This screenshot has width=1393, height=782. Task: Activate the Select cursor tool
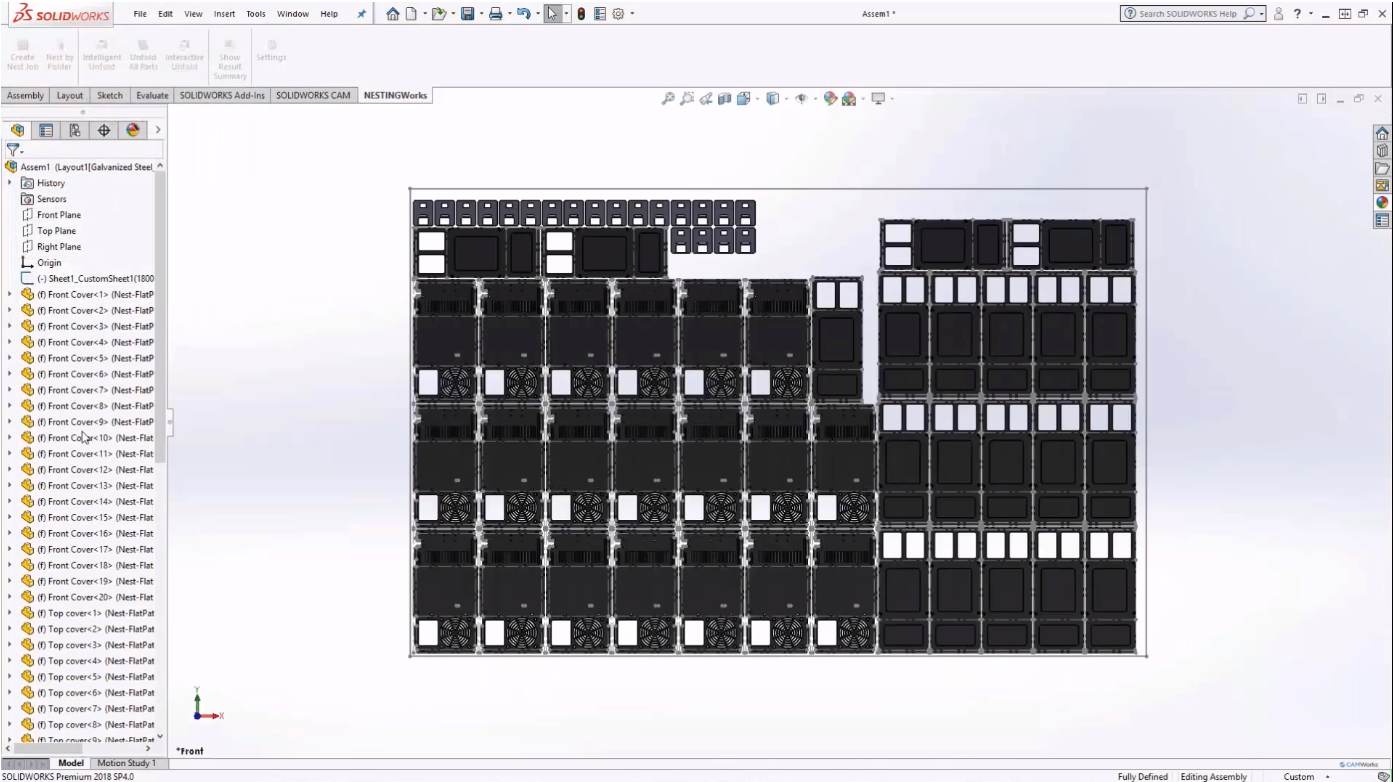tap(552, 14)
